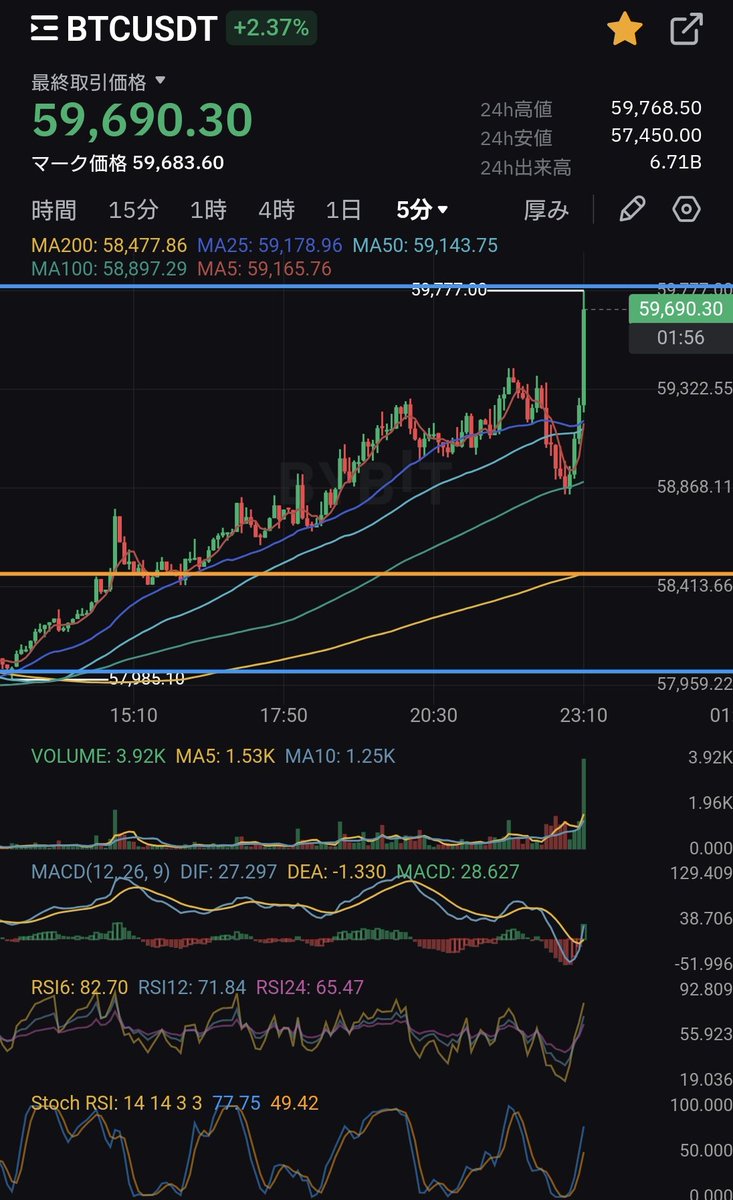Open the trading pair list menu icon

click(x=44, y=29)
